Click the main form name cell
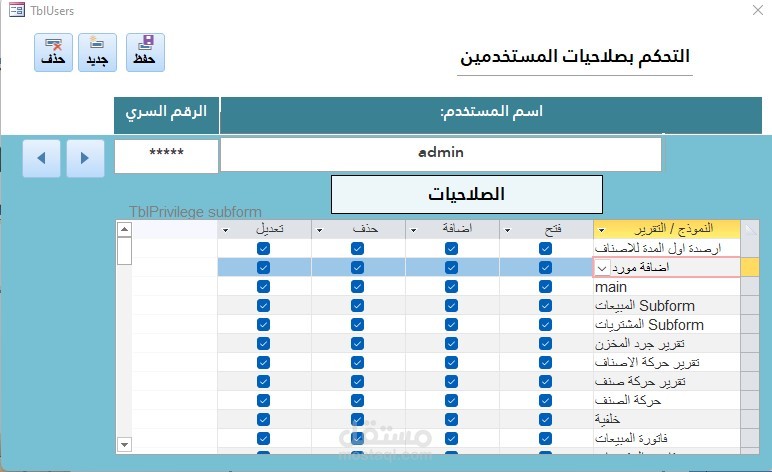Viewport: 772px width, 472px height. click(x=667, y=286)
